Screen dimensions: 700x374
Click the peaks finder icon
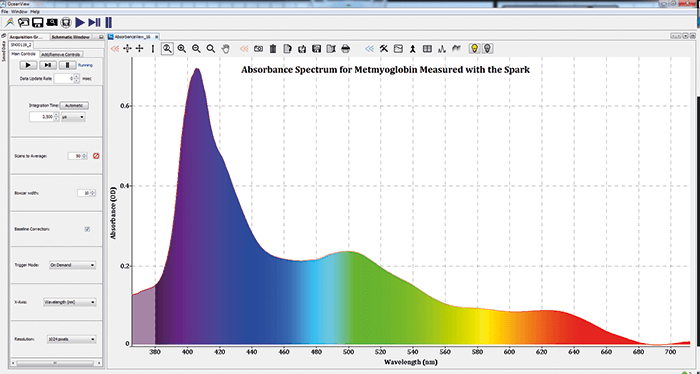coord(442,49)
